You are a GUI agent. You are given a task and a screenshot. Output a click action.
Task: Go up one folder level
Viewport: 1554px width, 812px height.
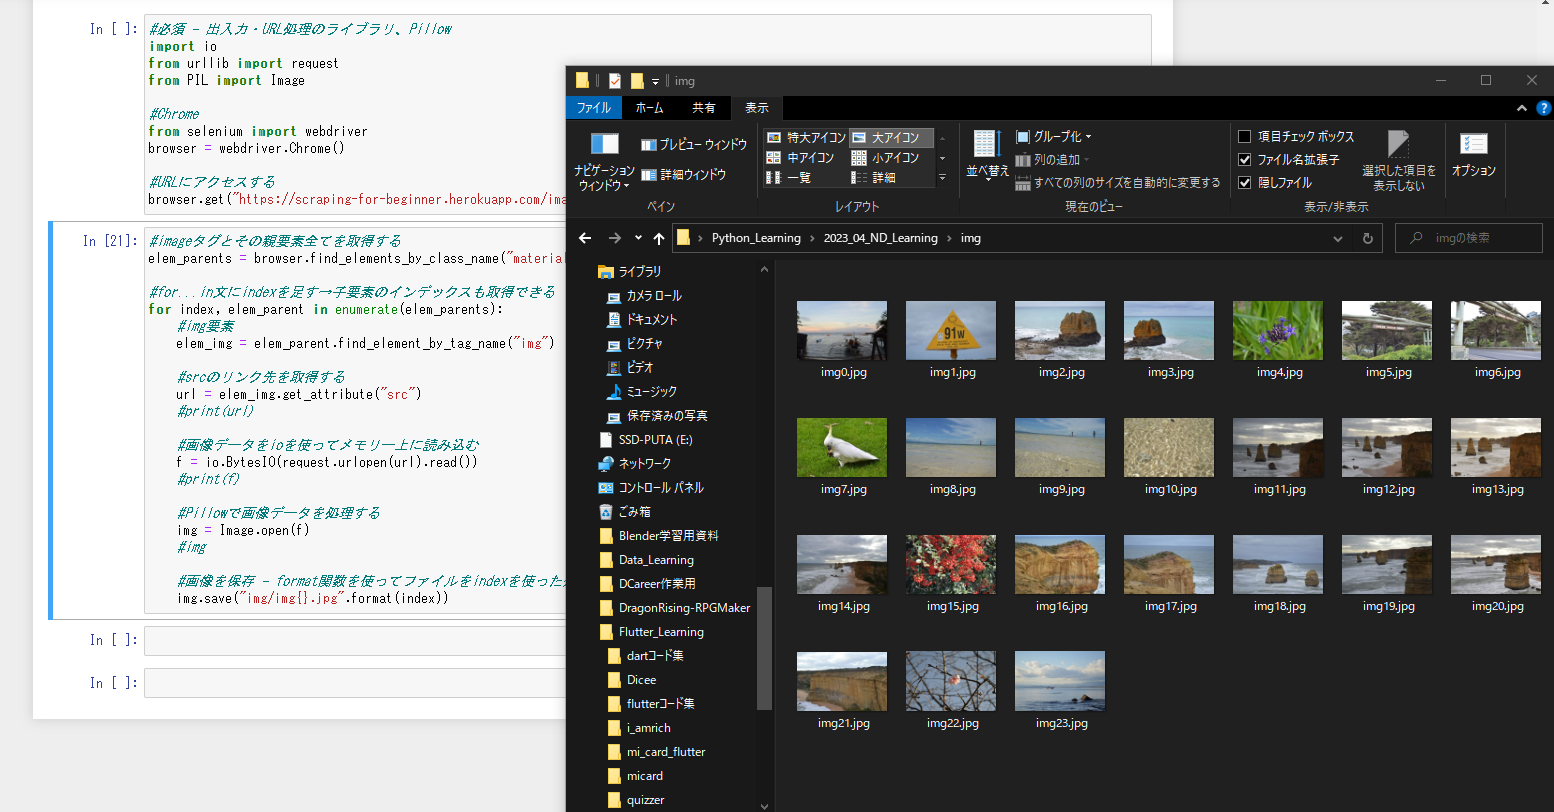[658, 238]
